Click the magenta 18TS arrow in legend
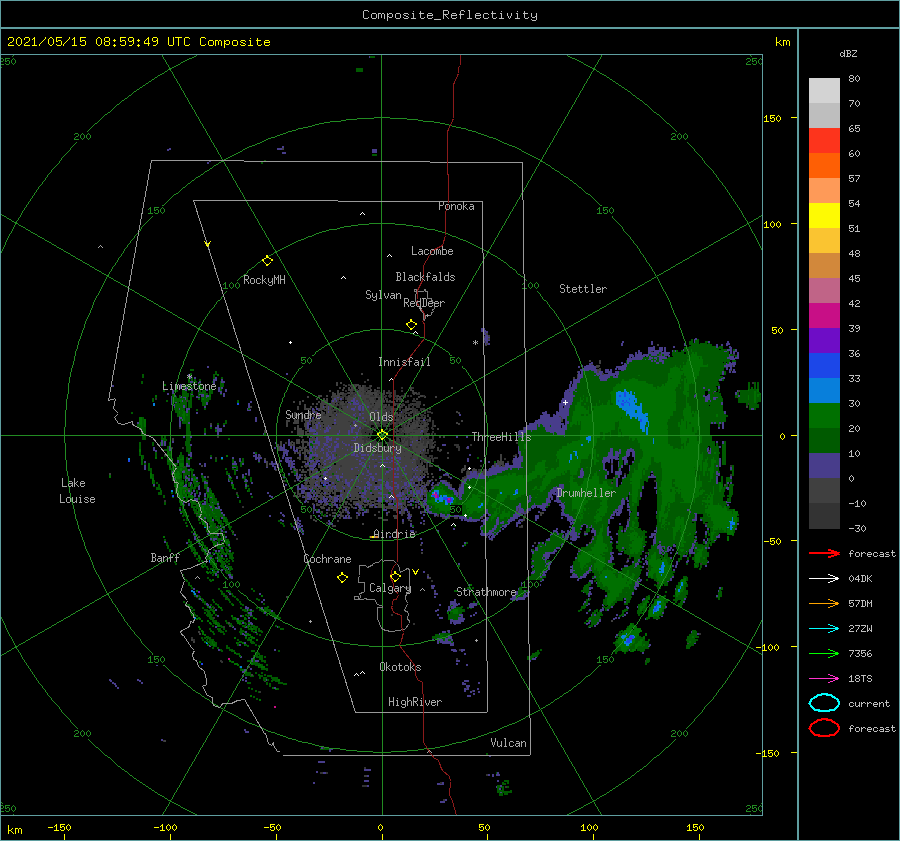This screenshot has width=900, height=841. [824, 679]
